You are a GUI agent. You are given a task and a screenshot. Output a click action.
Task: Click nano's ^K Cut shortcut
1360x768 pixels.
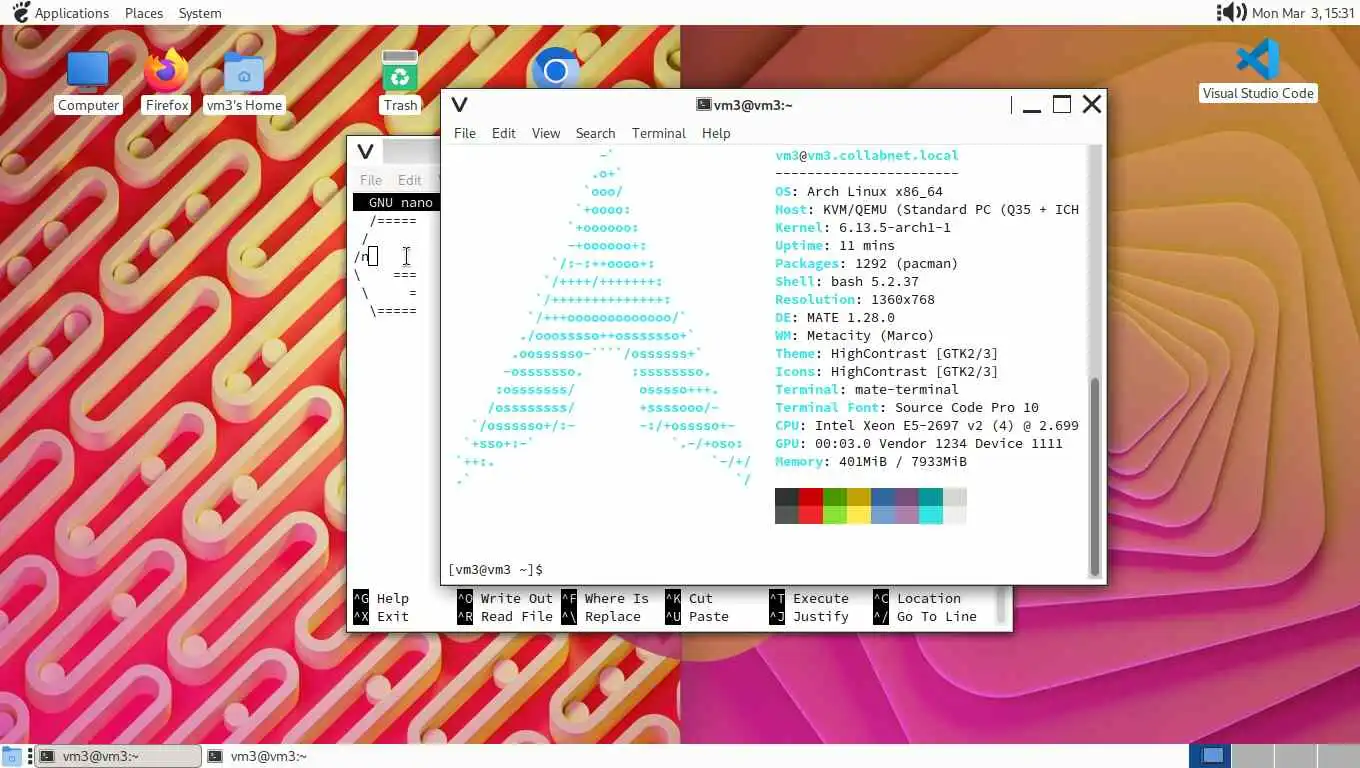pyautogui.click(x=689, y=598)
